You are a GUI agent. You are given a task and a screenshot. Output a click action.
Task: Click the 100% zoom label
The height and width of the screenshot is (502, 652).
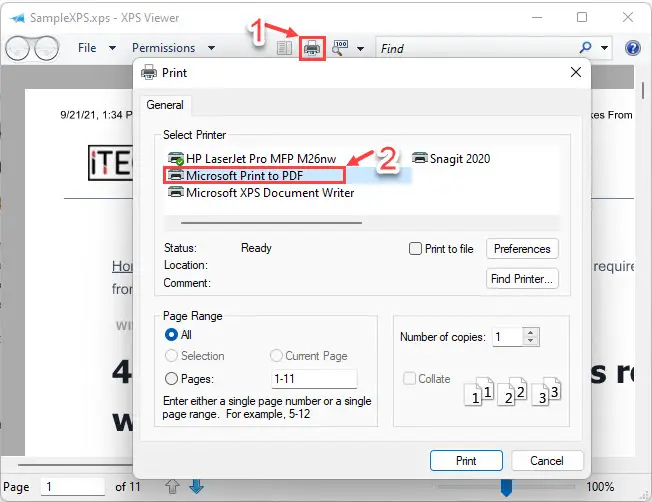point(600,487)
